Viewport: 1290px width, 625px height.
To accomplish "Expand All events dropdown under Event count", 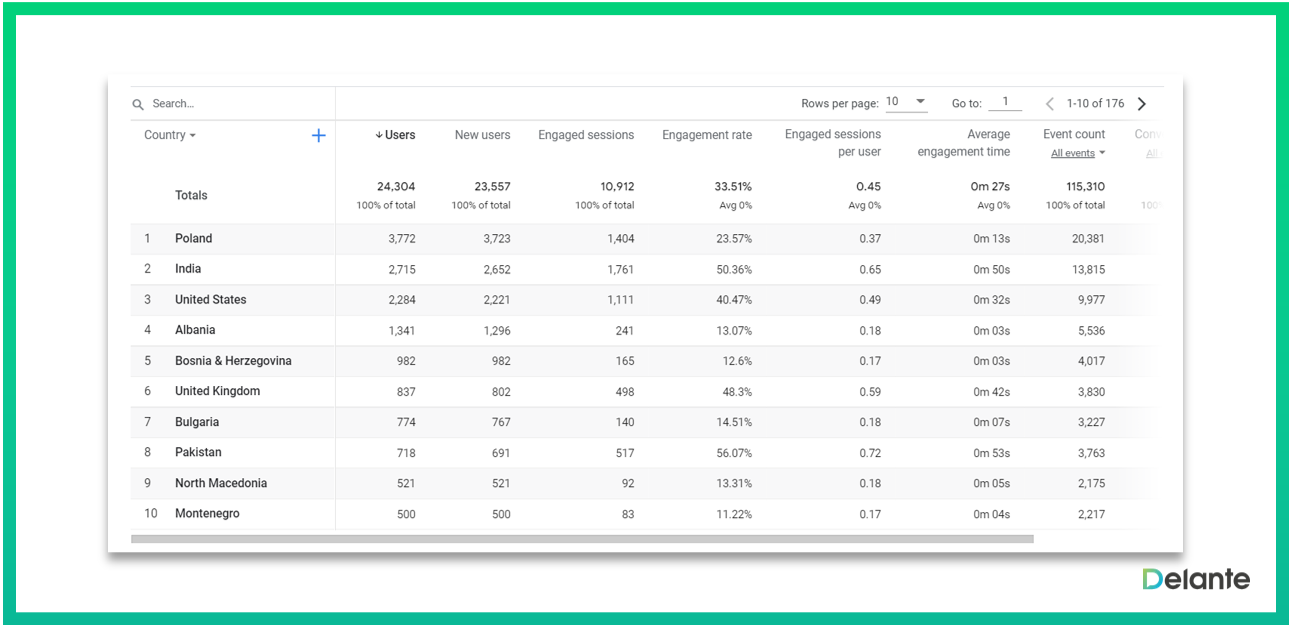I will click(1078, 154).
